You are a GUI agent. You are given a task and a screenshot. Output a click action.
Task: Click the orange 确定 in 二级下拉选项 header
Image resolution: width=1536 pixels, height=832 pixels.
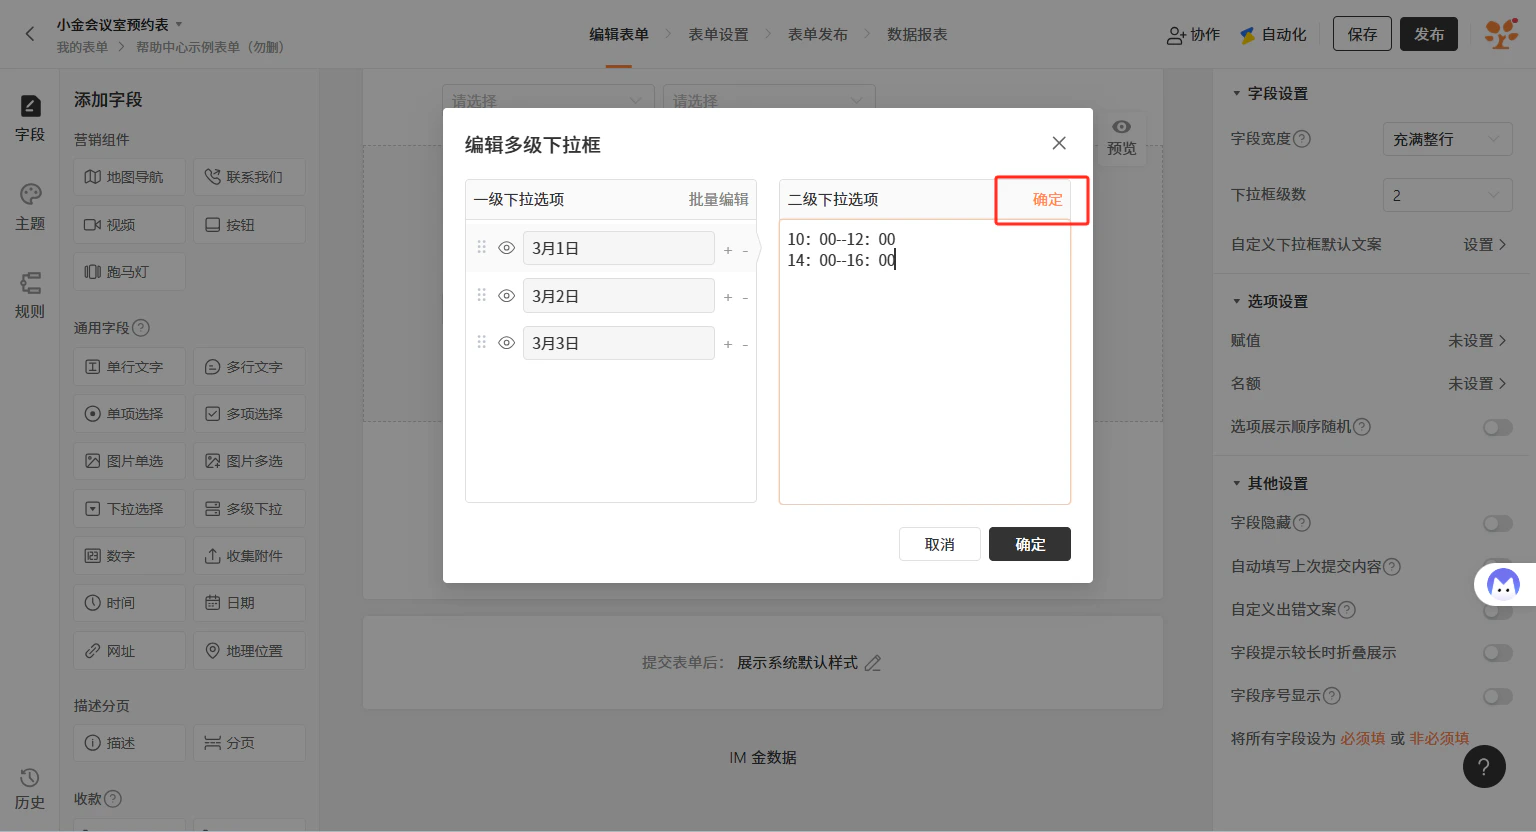[1047, 199]
